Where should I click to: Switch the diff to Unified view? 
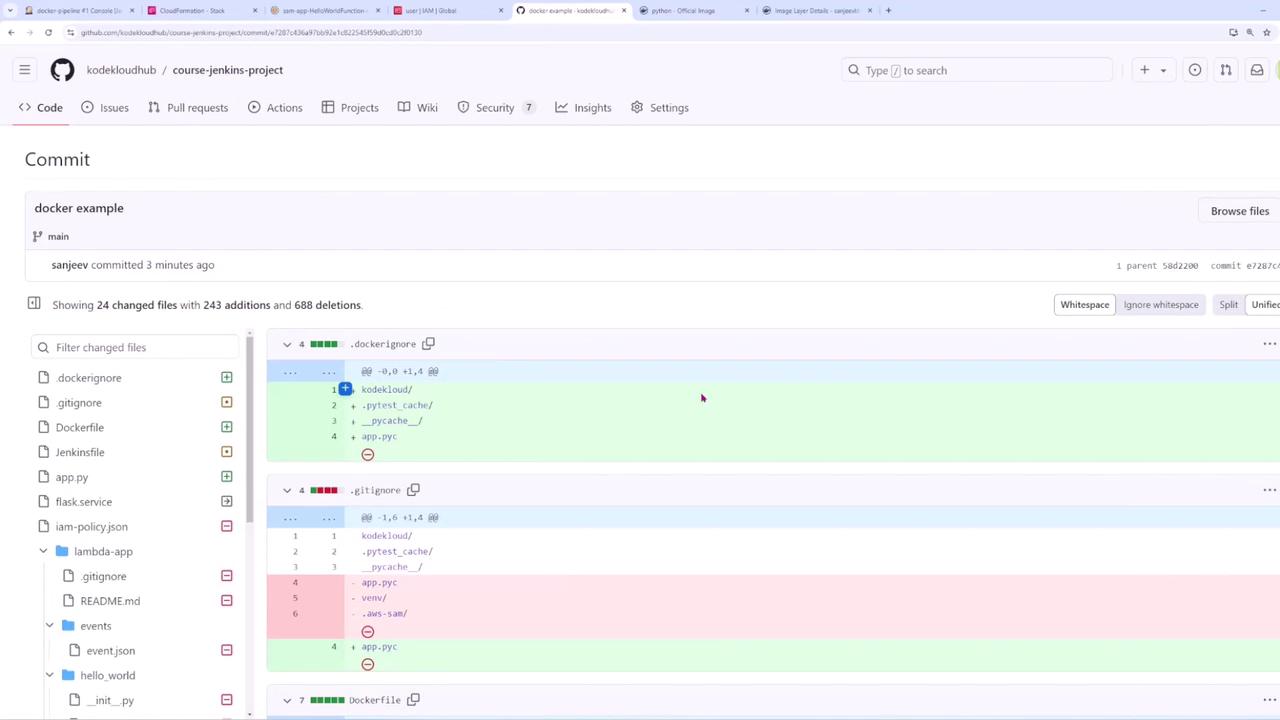point(1265,305)
